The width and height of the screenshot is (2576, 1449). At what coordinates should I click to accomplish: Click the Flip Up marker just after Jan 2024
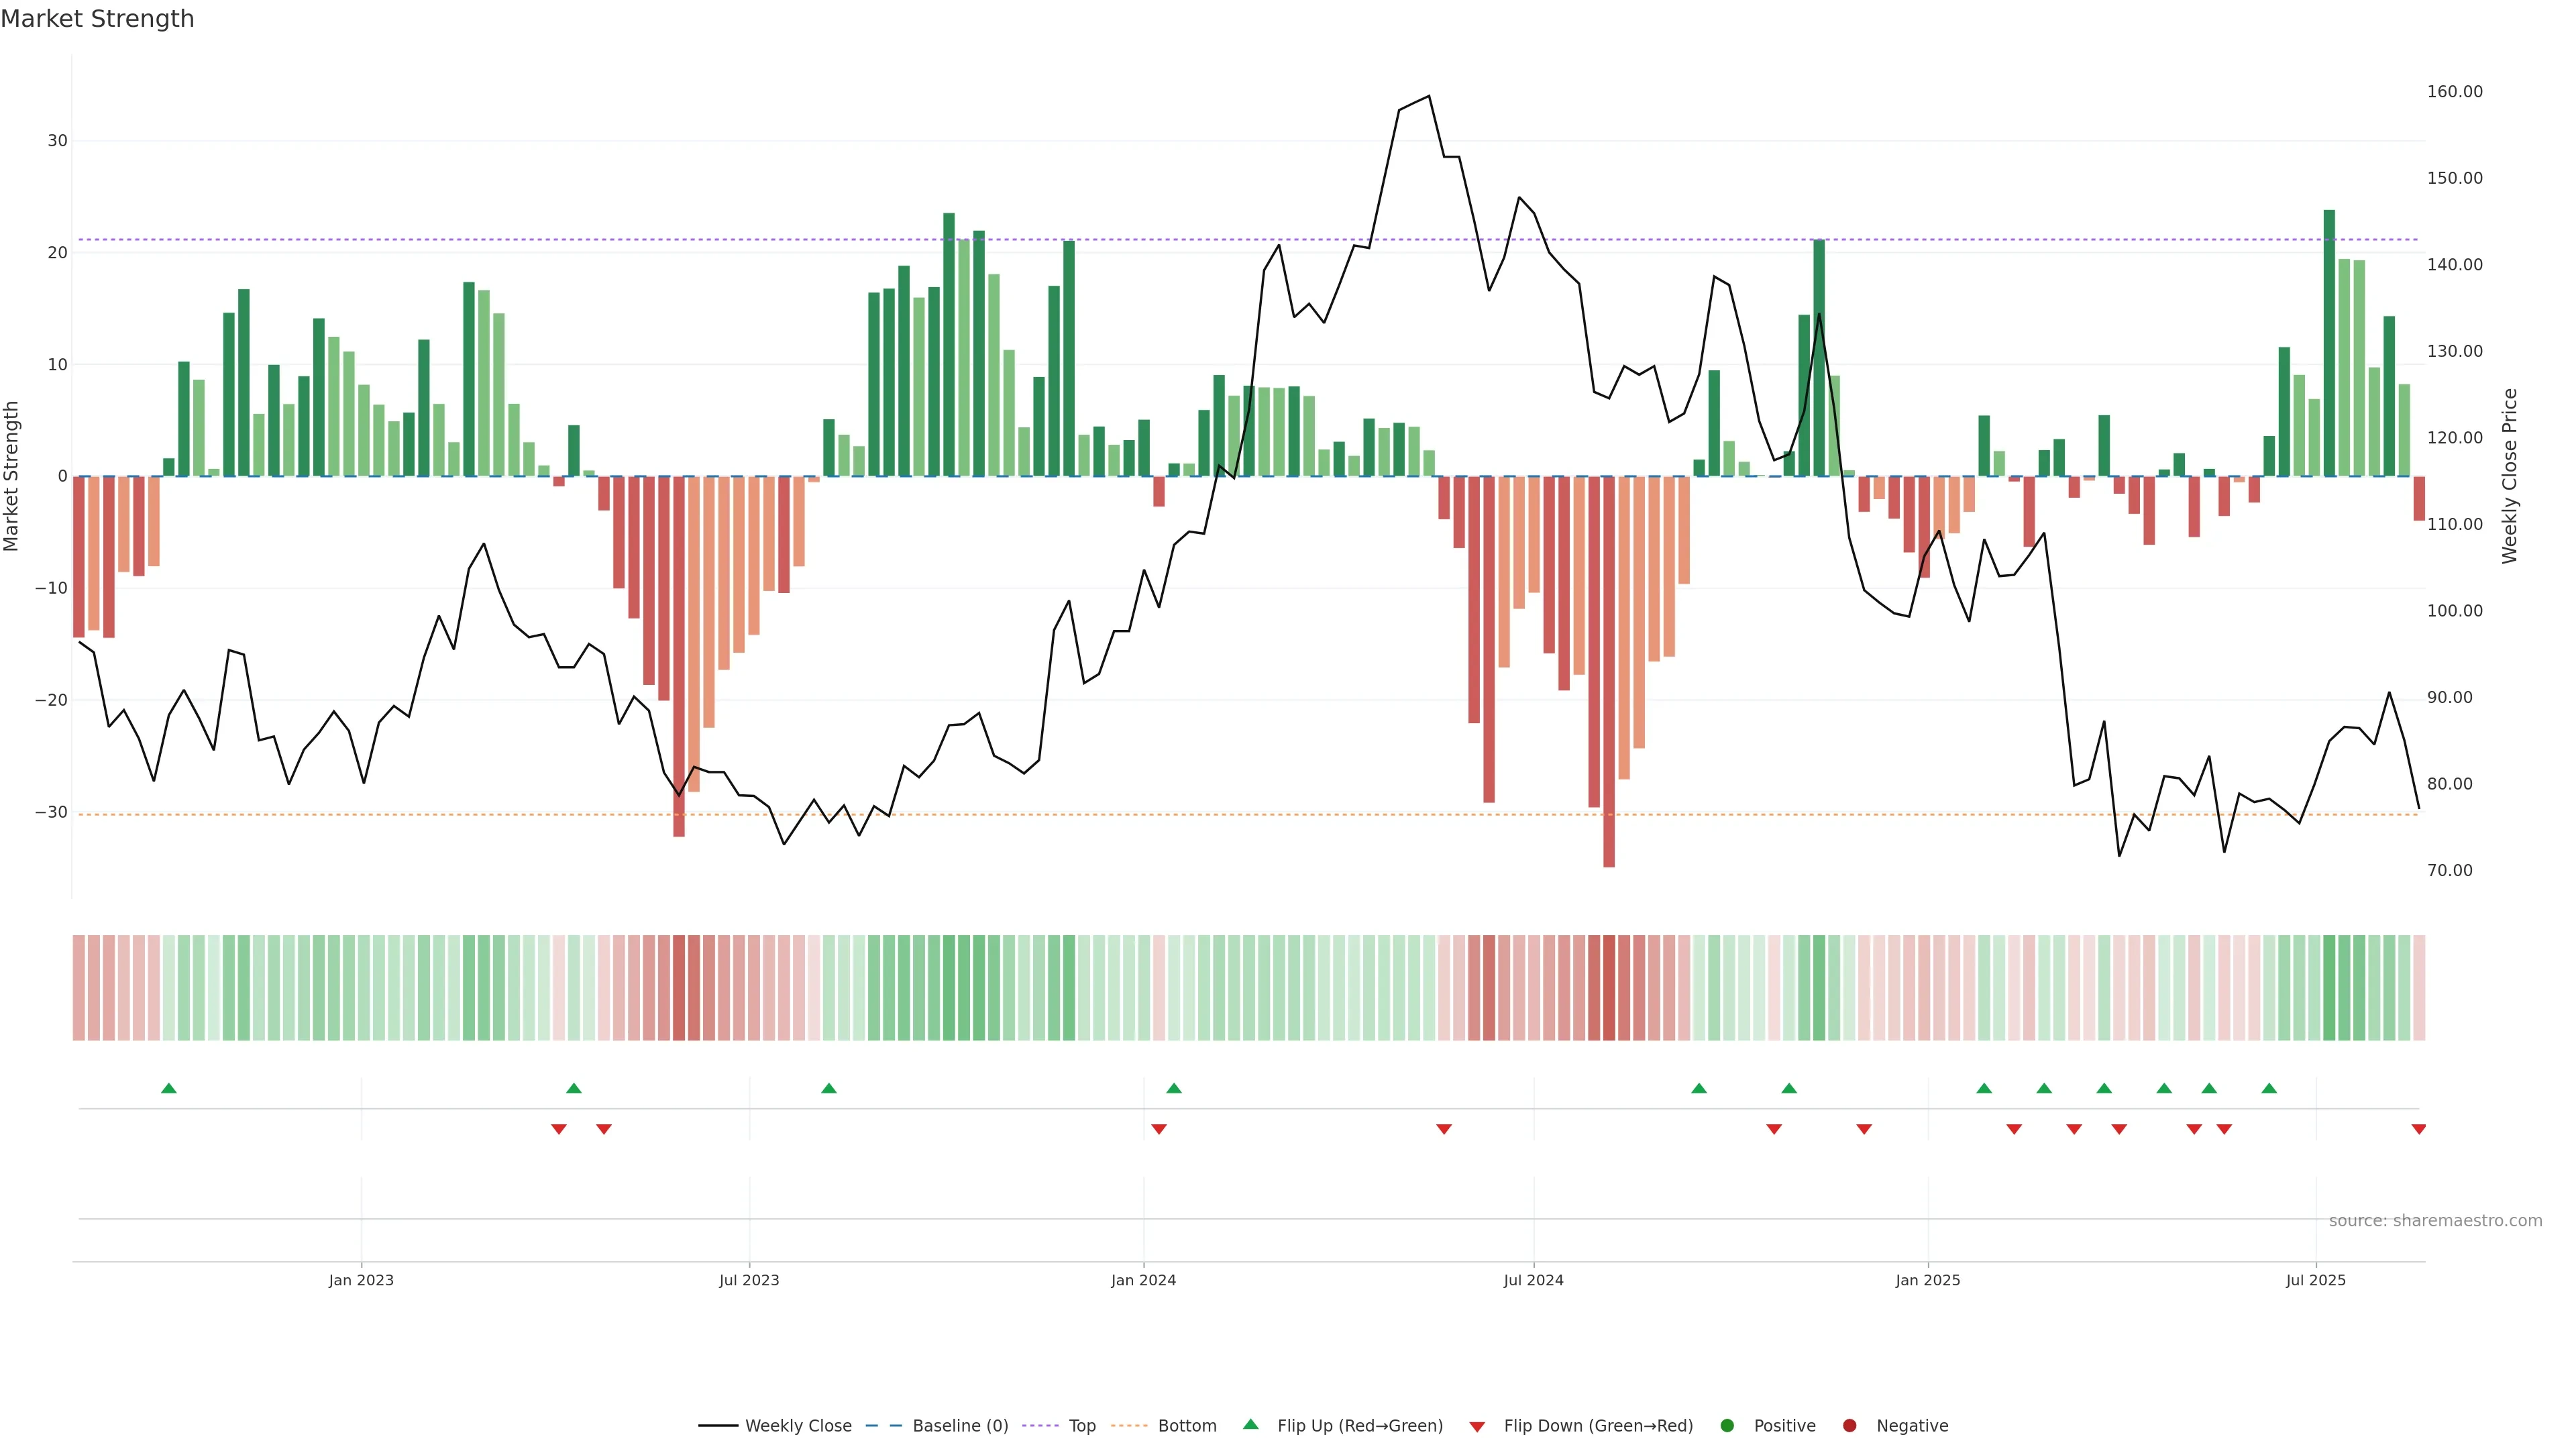point(1174,1088)
